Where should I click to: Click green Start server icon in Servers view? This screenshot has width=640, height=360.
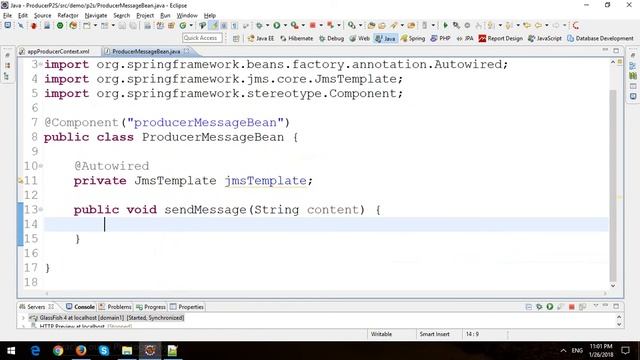[x=550, y=307]
